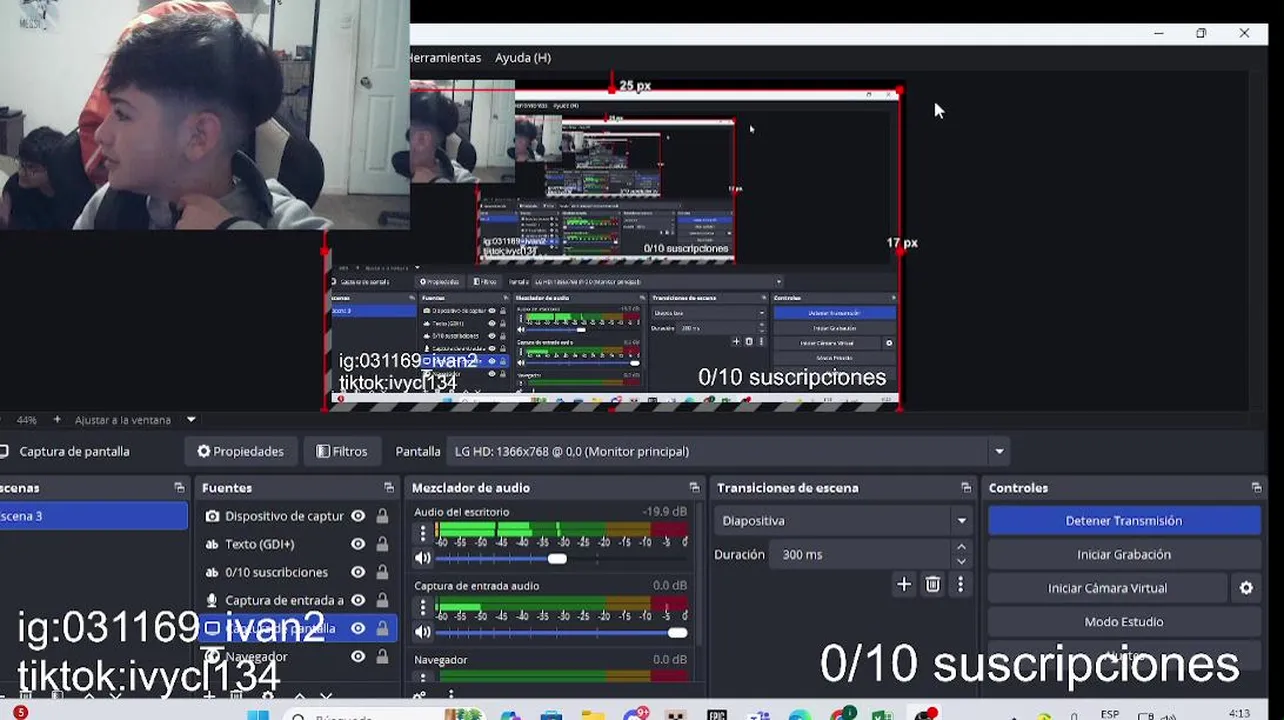The image size is (1284, 720).
Task: Click the 44% preview zoom value
Action: [27, 420]
